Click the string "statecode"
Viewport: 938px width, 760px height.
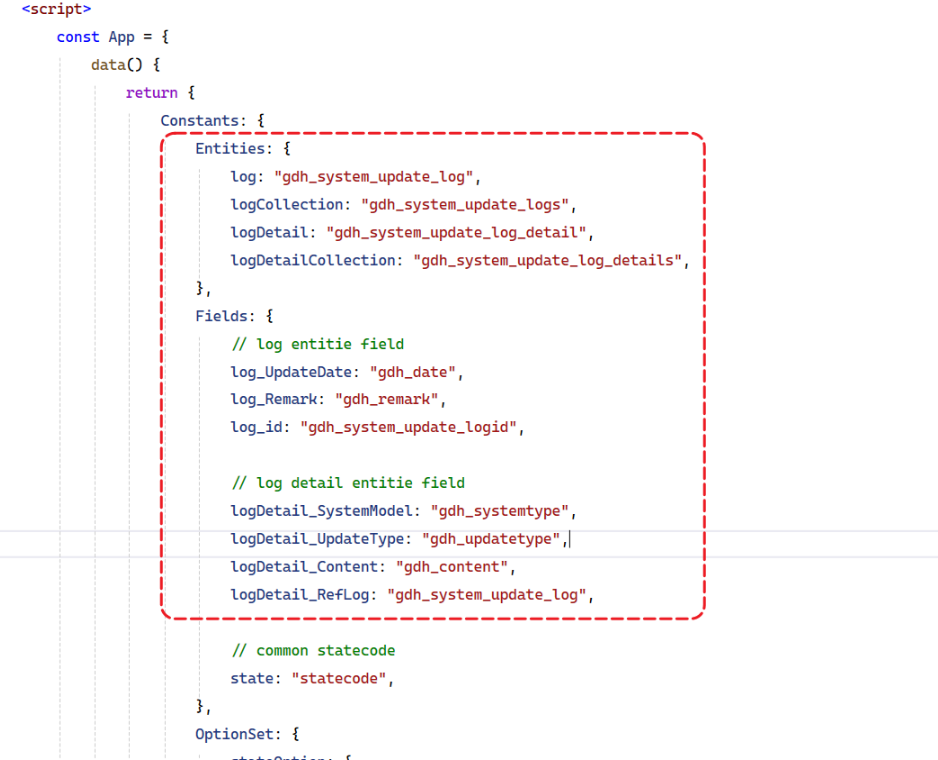click(339, 679)
